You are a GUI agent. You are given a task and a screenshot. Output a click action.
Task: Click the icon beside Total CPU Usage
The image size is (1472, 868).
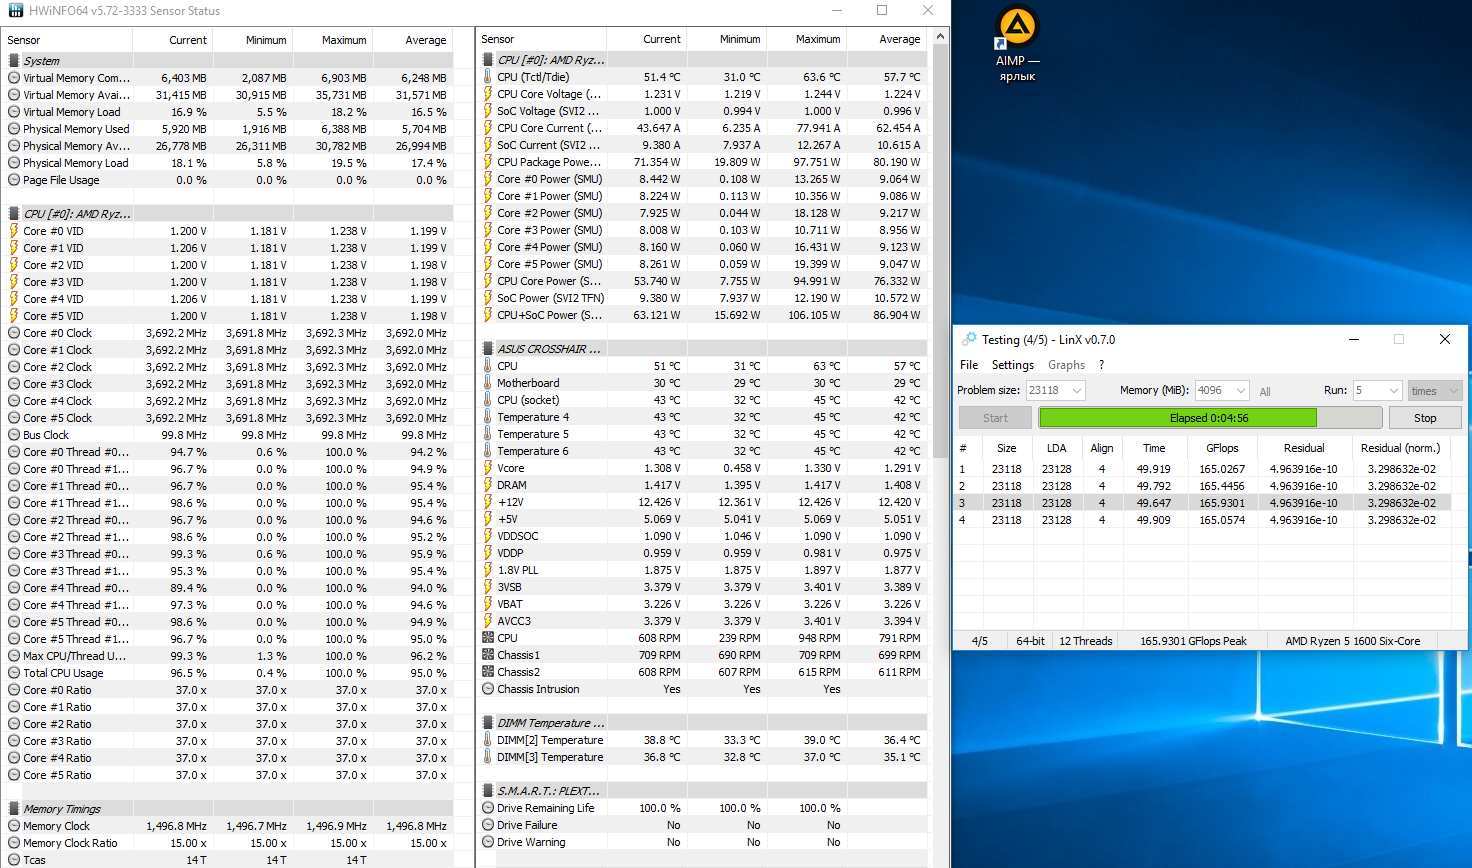pyautogui.click(x=14, y=673)
